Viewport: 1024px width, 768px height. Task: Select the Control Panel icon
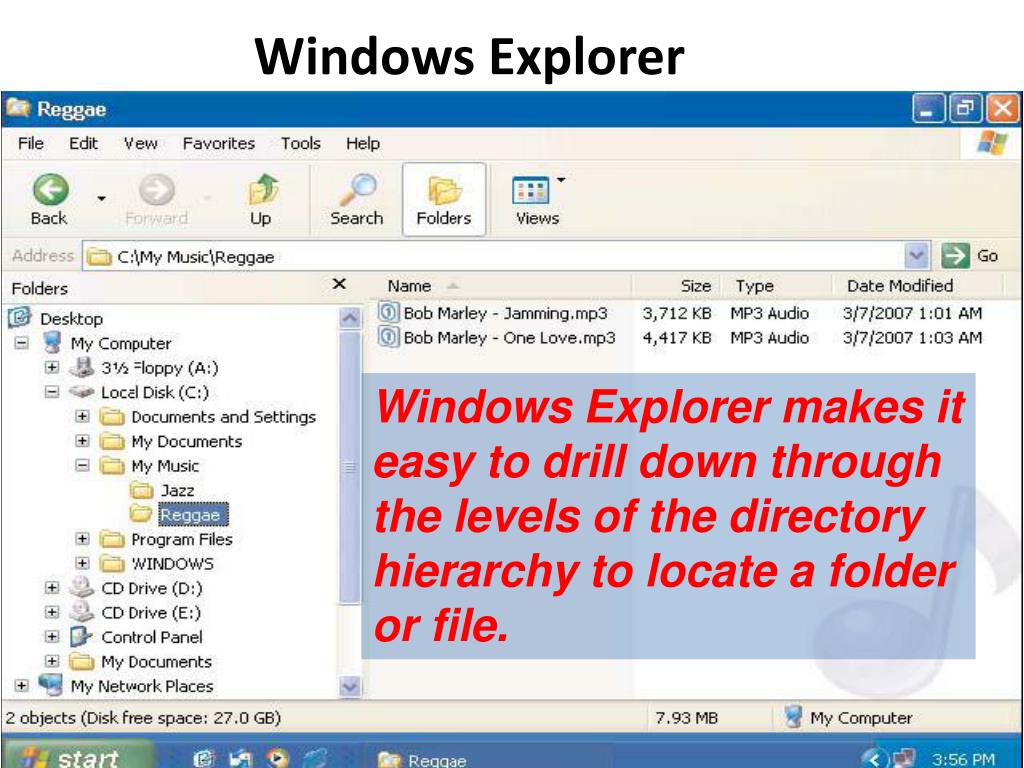click(82, 636)
